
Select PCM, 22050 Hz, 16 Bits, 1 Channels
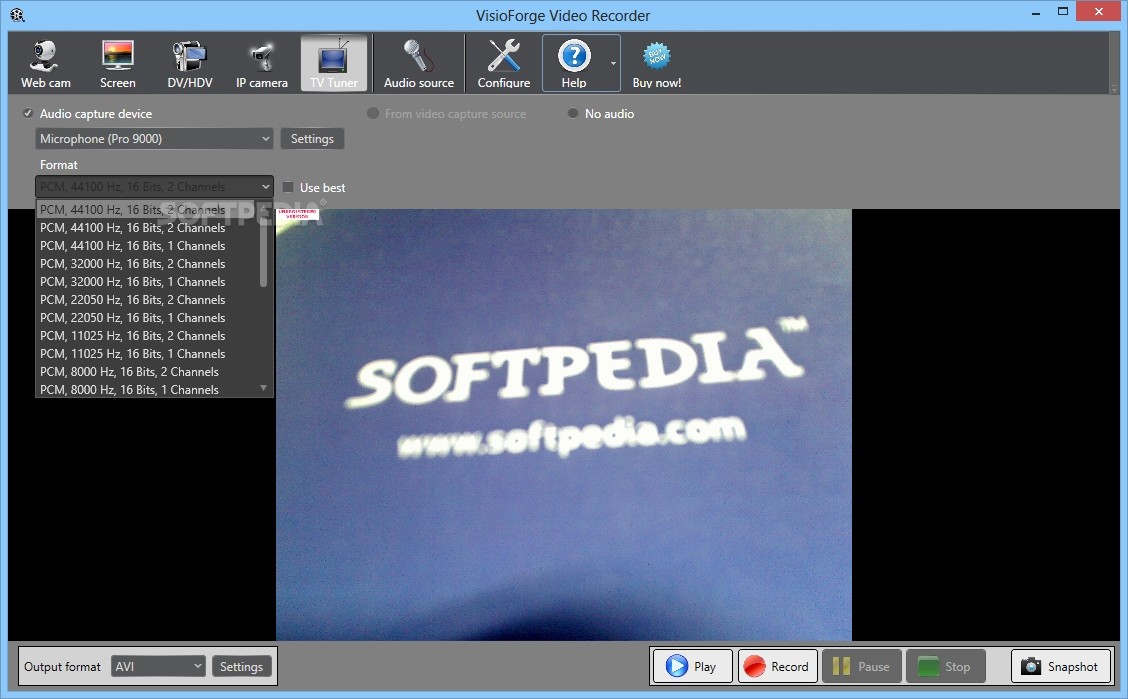point(147,317)
